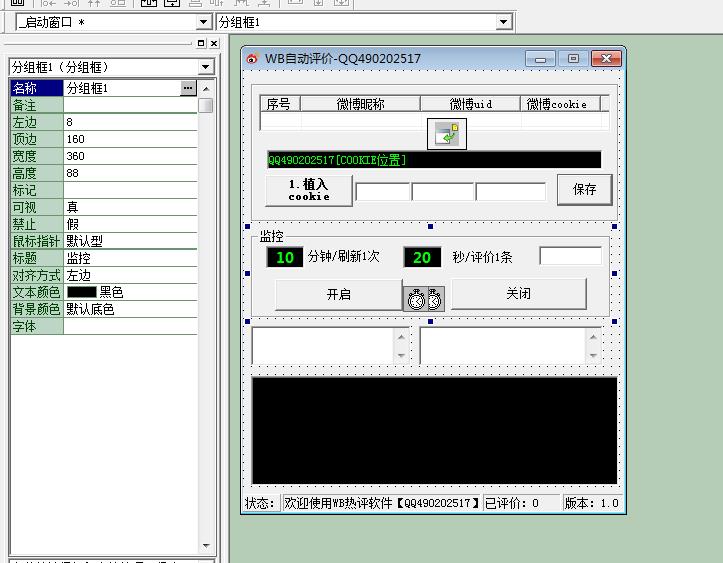Screen dimensions: 723x563
Task: Click the property panel float/restore icon
Action: click(x=200, y=43)
